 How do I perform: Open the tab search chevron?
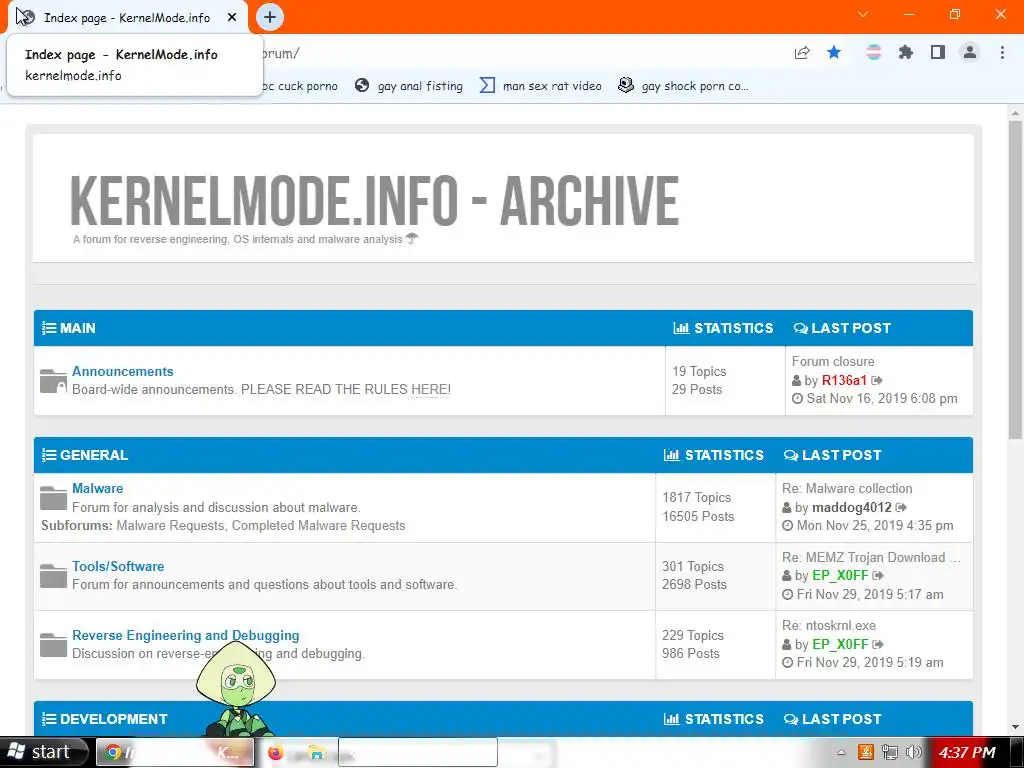pos(863,14)
